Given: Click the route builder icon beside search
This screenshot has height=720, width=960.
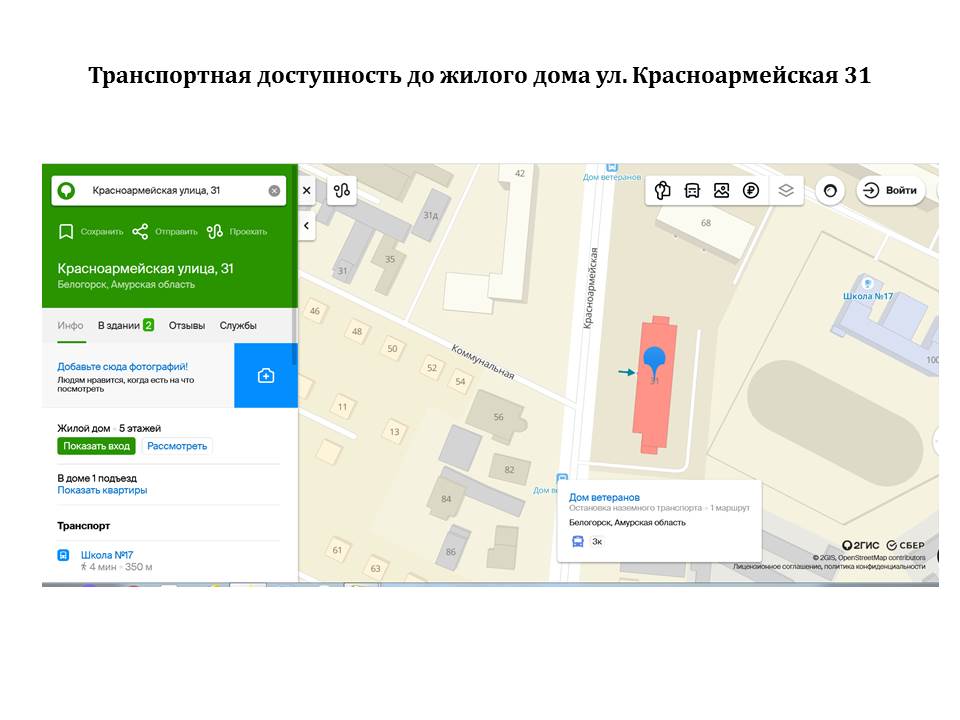Looking at the screenshot, I should (x=342, y=190).
